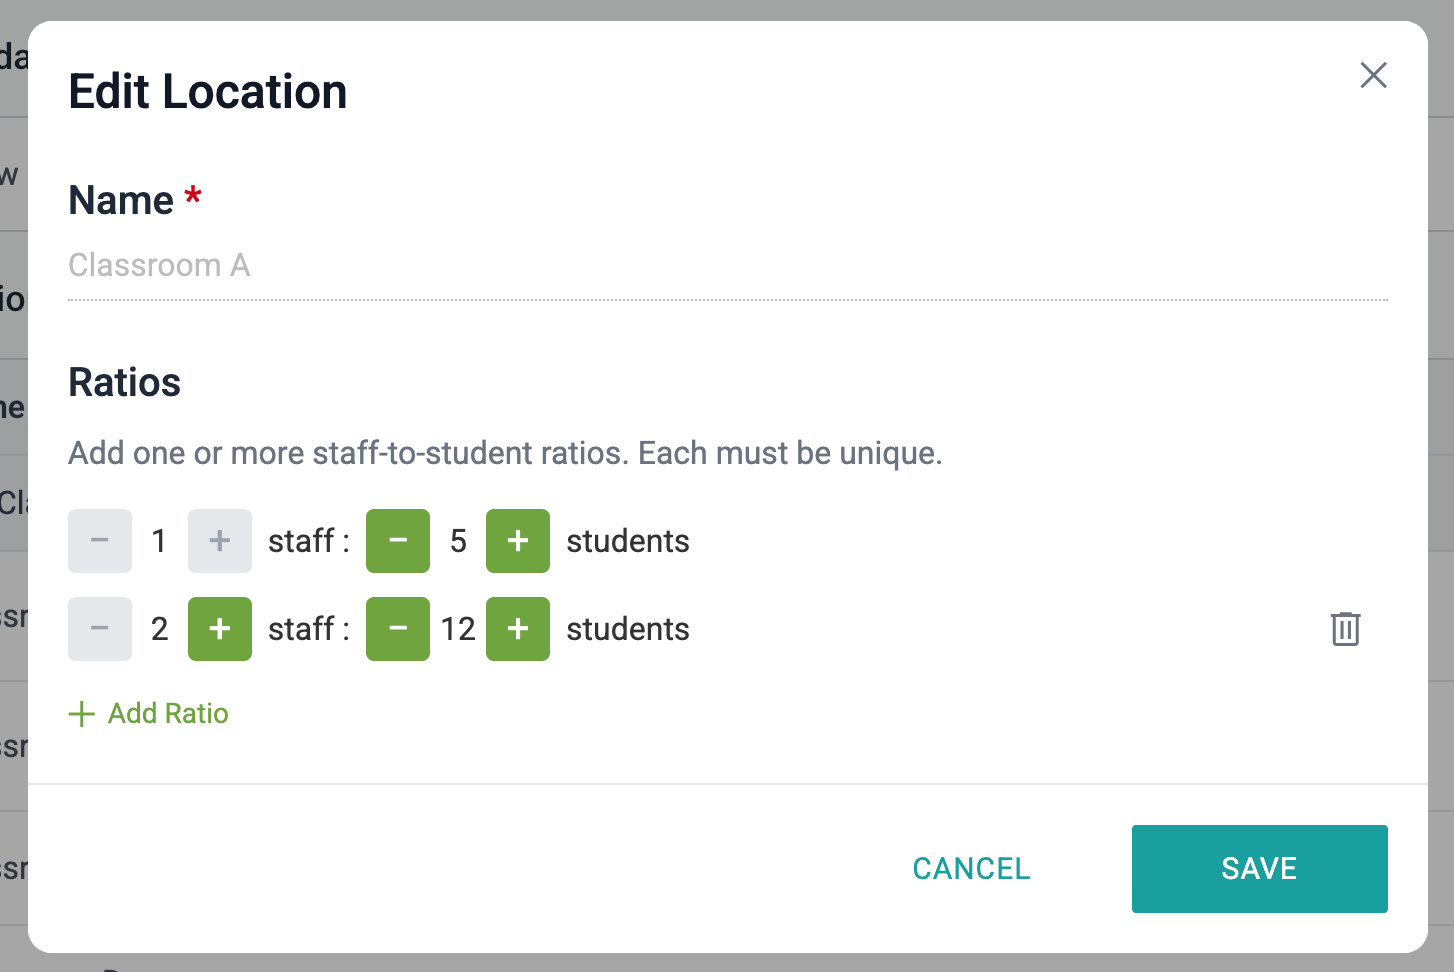This screenshot has height=972, width=1454.
Task: Decrease students from 12 in second ratio
Action: (398, 629)
